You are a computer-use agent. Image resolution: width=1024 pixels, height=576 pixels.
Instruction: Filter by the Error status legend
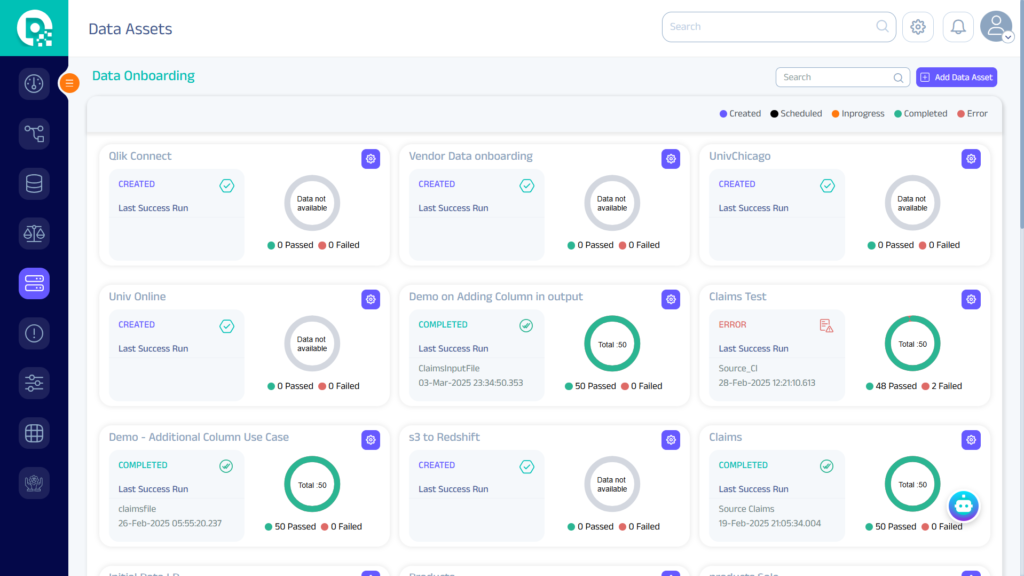pos(972,114)
